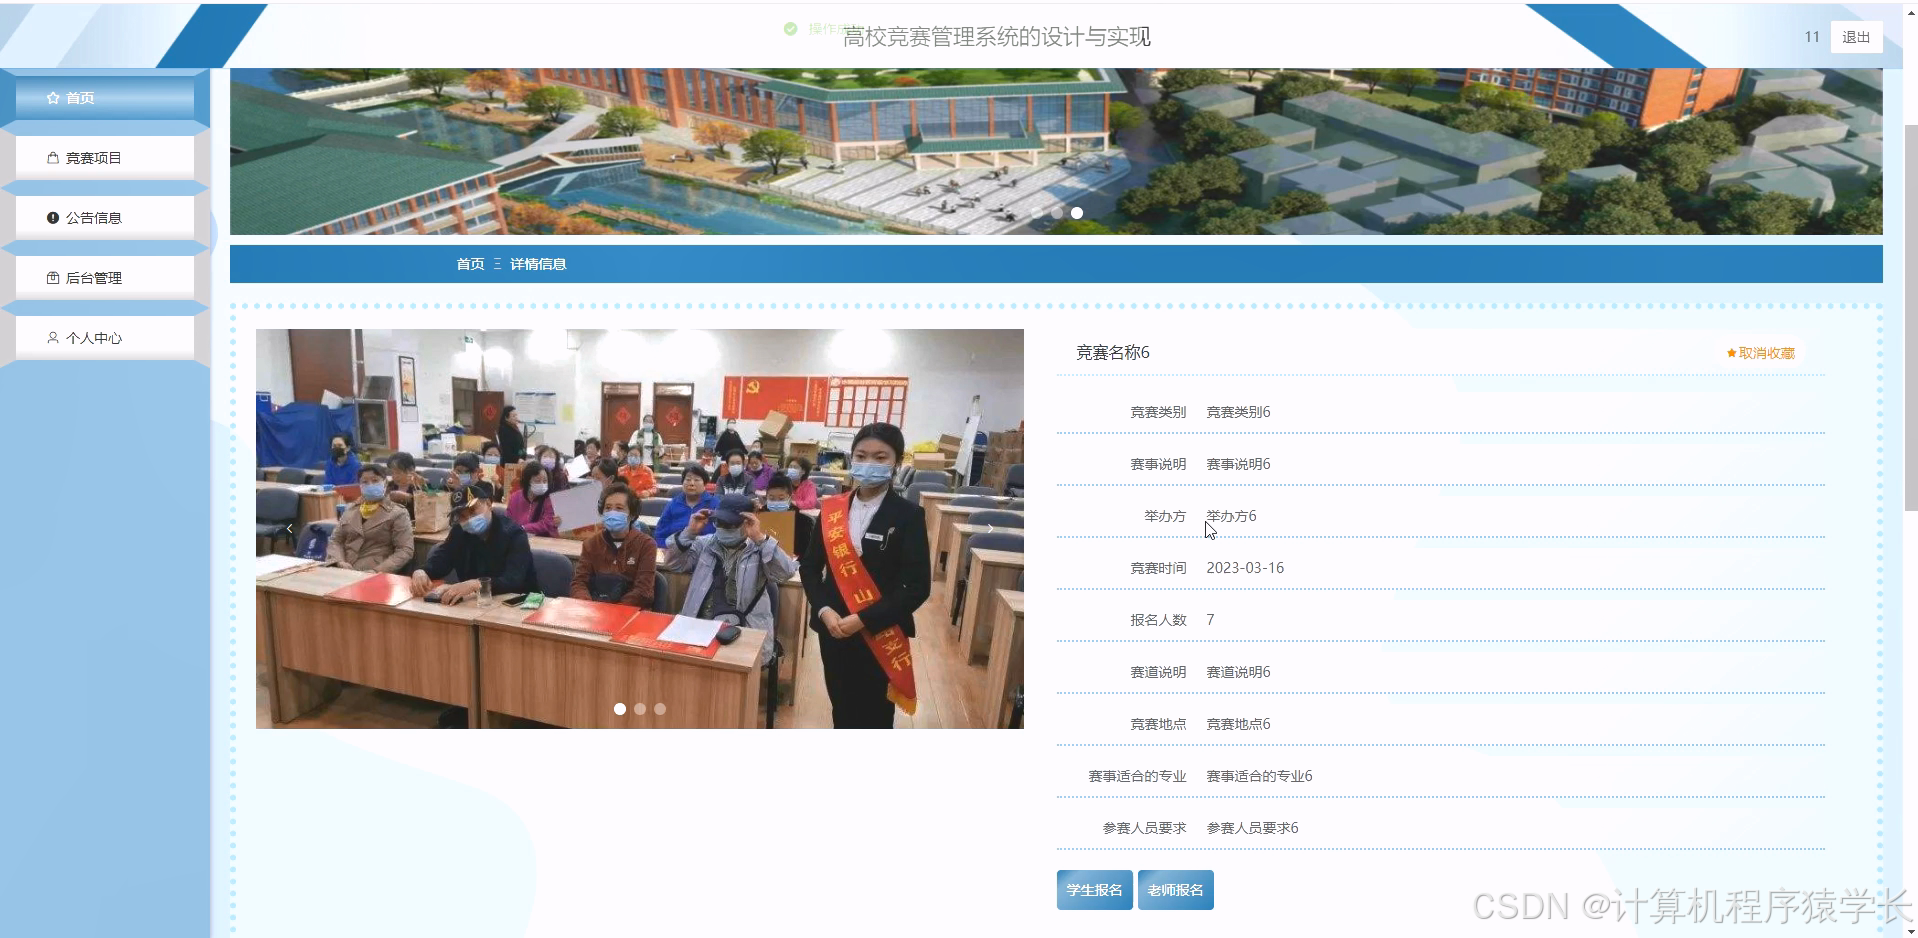Select the second dot under the classroom photo
The height and width of the screenshot is (938, 1918).
[639, 709]
